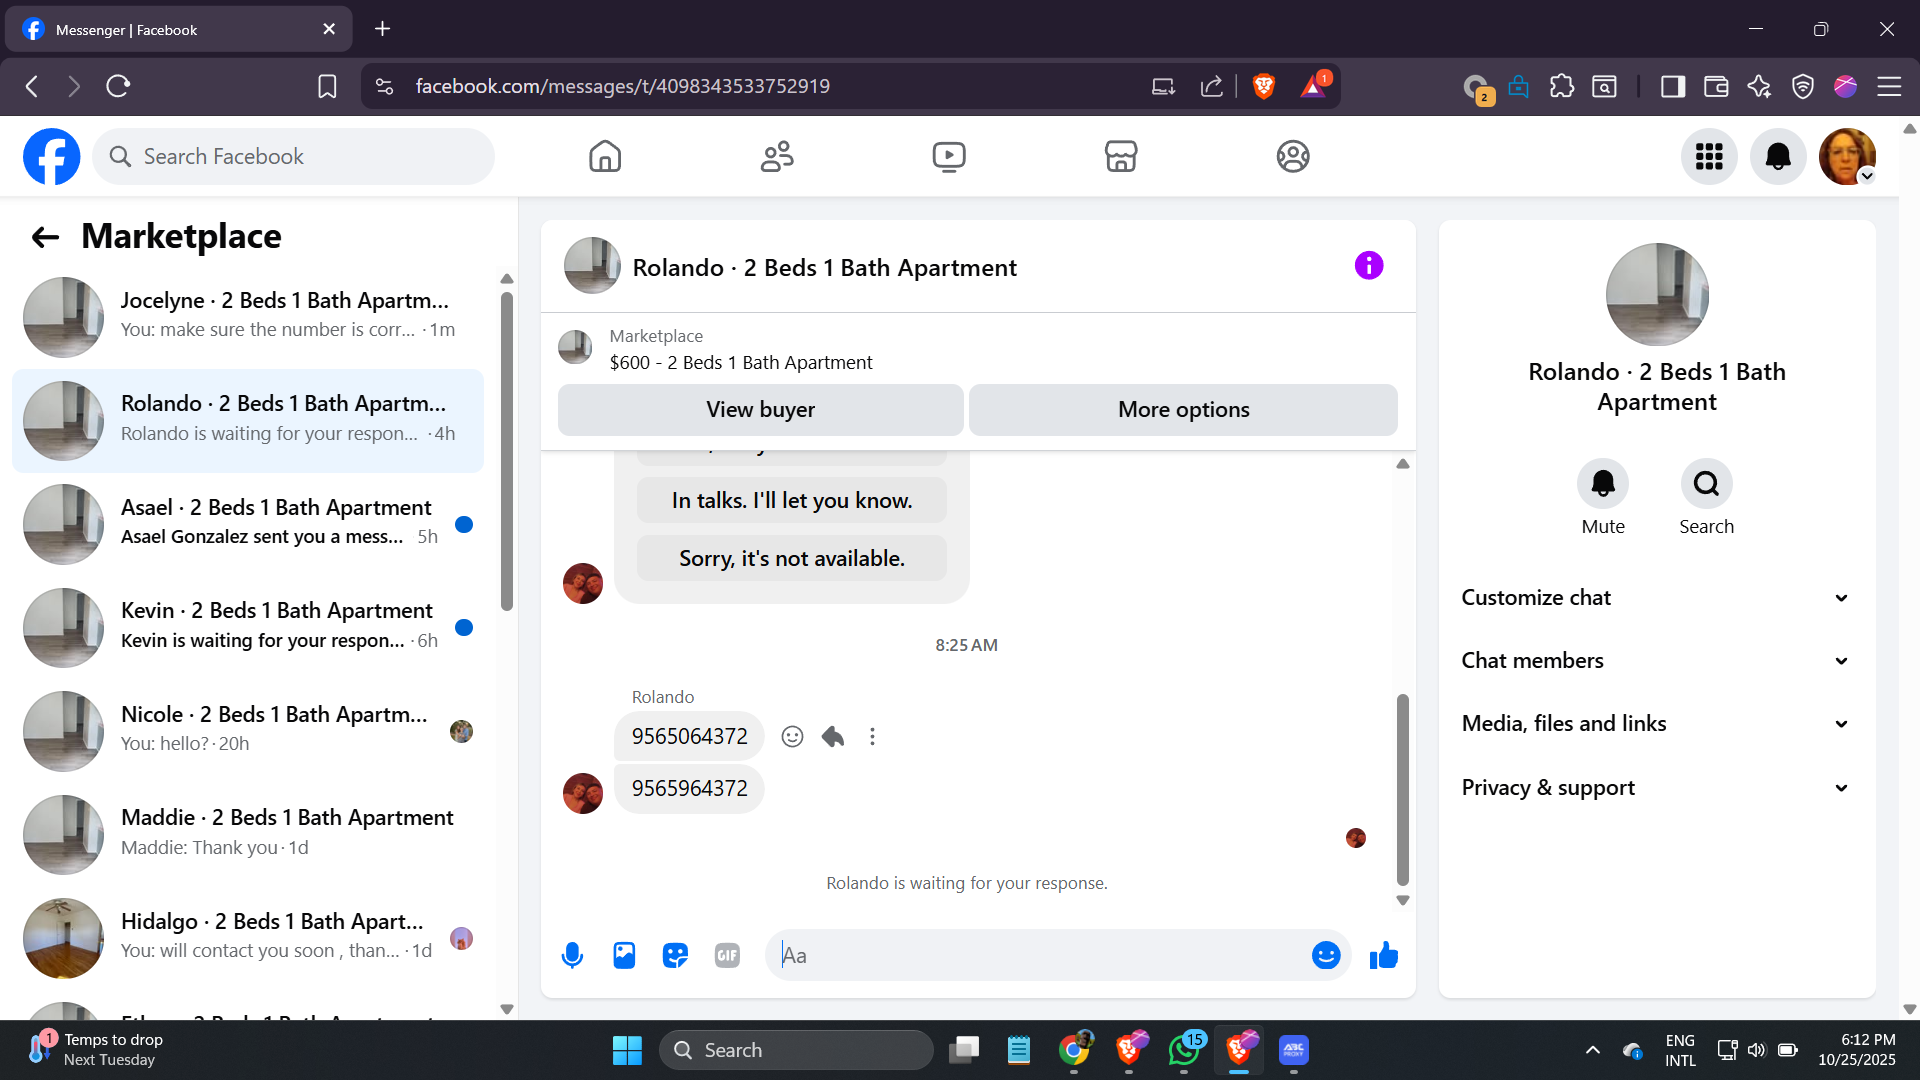Mute this conversation's notifications
1920x1080 pixels.
click(x=1602, y=485)
